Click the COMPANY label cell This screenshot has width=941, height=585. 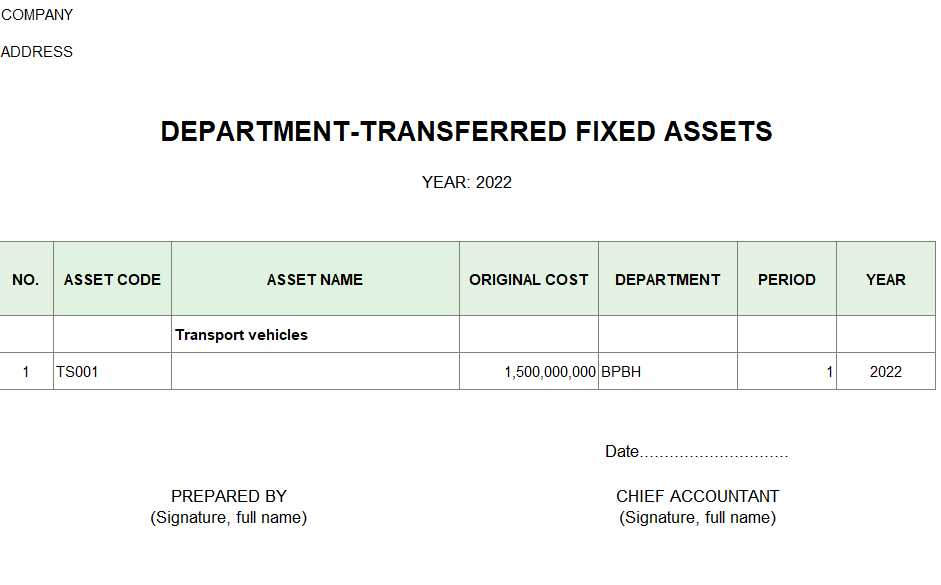[x=37, y=15]
